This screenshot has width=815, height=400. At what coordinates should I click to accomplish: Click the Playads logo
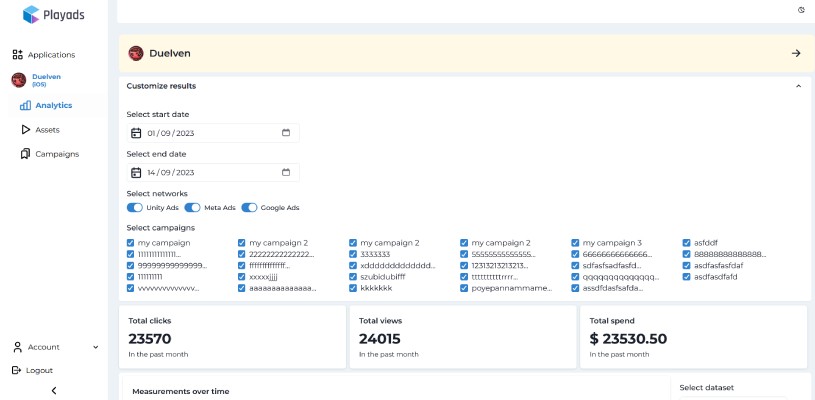click(x=54, y=15)
